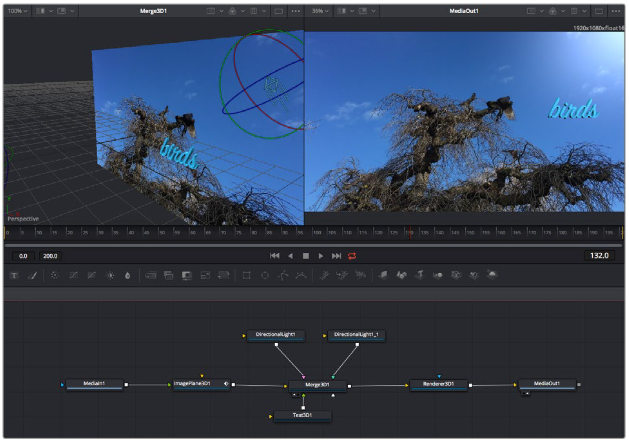The width and height of the screenshot is (629, 446).
Task: Add a Rectangle mask from toolbar
Action: pos(247,275)
